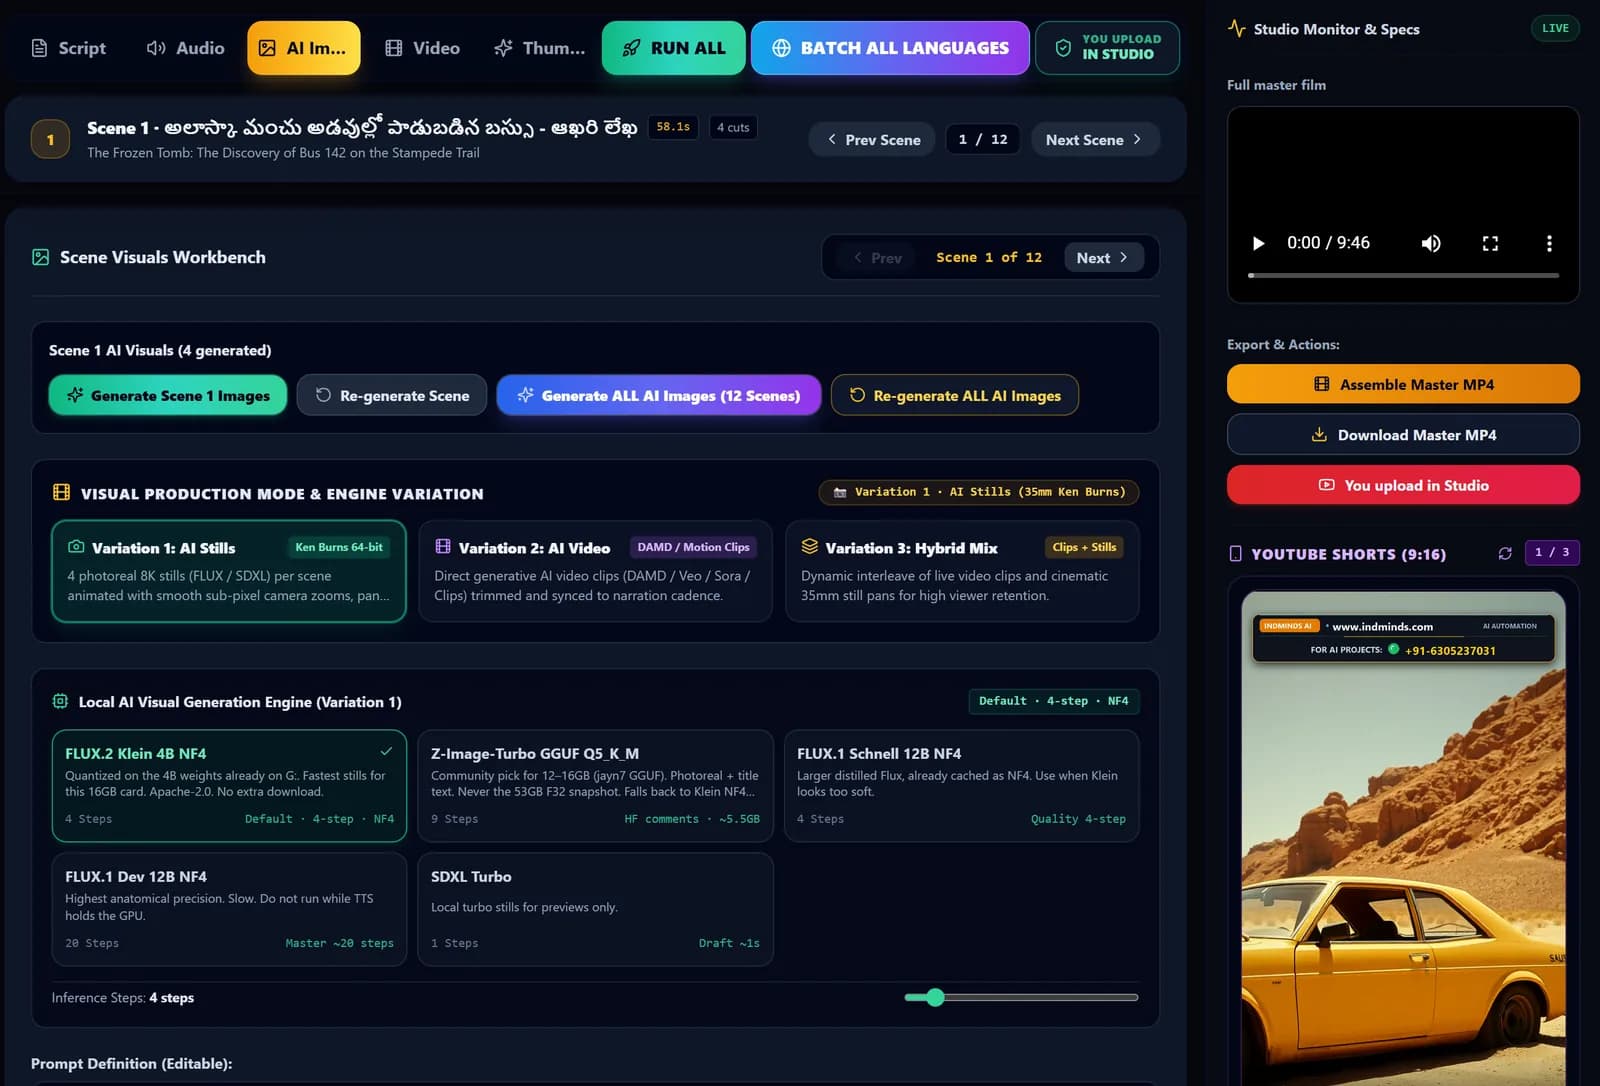Click Assemble Master MP4
The image size is (1600, 1086).
click(1403, 384)
